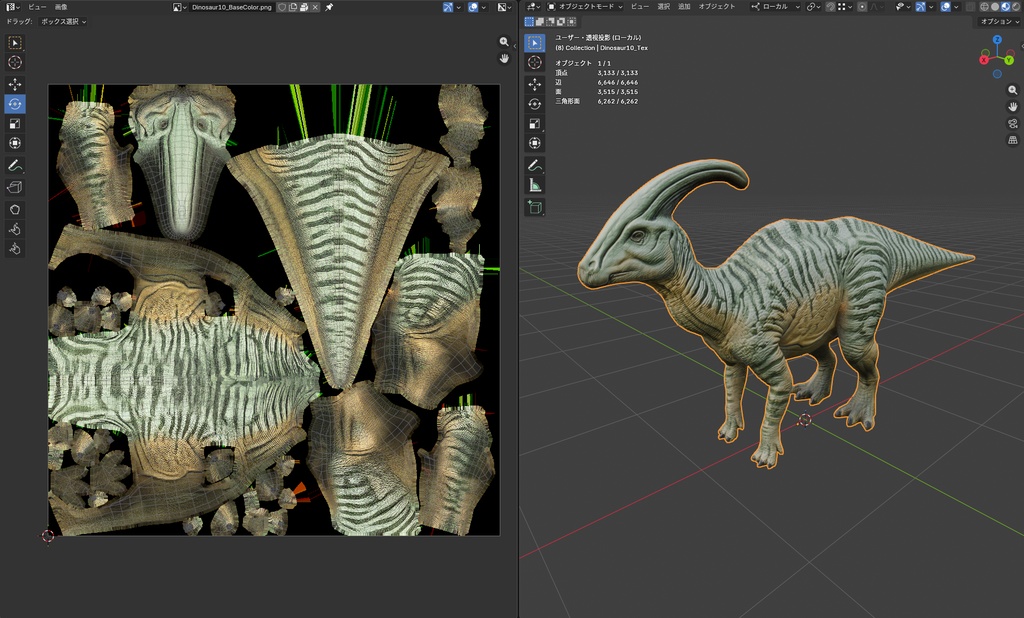Image resolution: width=1024 pixels, height=618 pixels.
Task: Select the 2D Cursor tool in UV editor
Action: click(x=14, y=62)
